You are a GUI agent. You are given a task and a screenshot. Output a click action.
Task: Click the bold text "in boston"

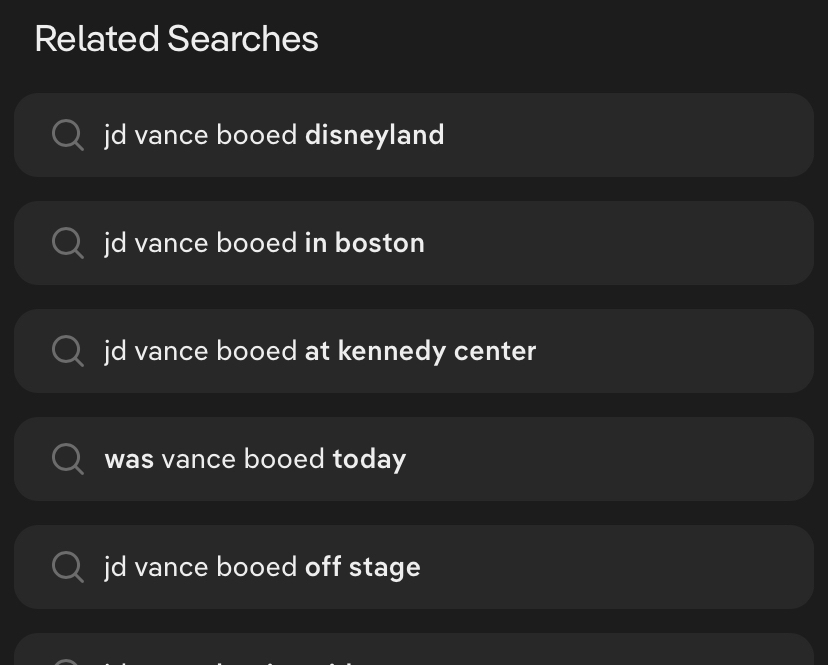coord(364,243)
